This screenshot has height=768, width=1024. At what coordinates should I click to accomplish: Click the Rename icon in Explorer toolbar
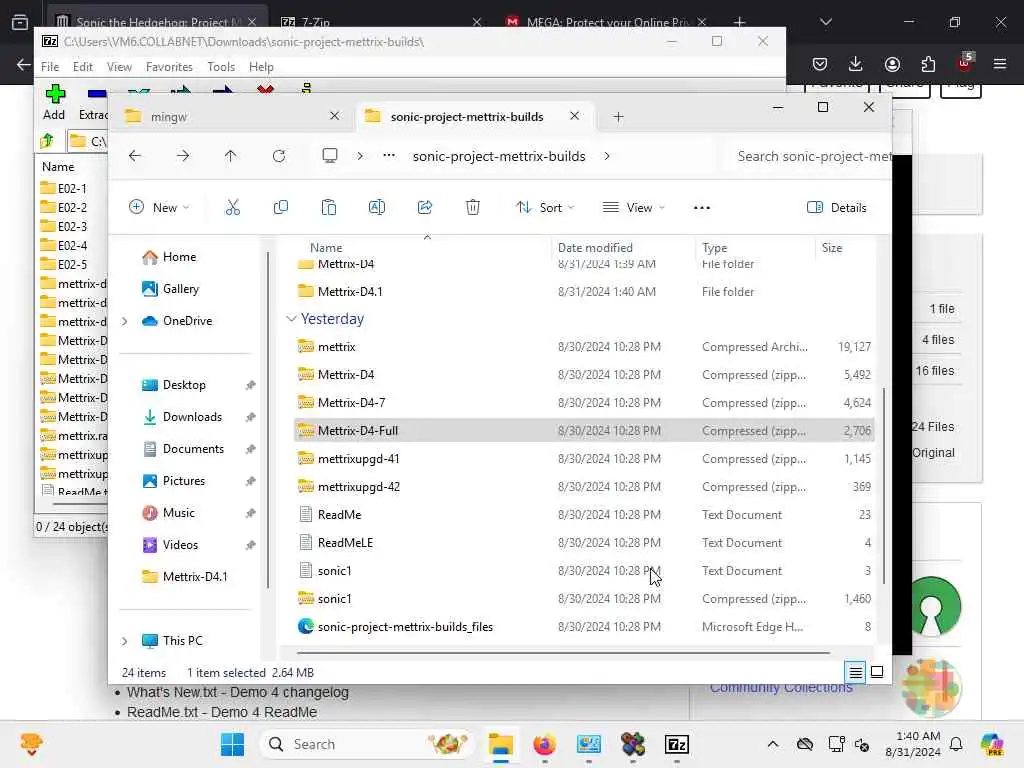(377, 208)
